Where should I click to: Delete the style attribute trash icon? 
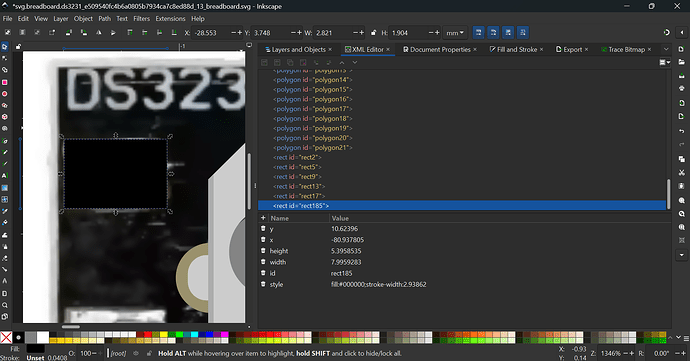tap(263, 284)
